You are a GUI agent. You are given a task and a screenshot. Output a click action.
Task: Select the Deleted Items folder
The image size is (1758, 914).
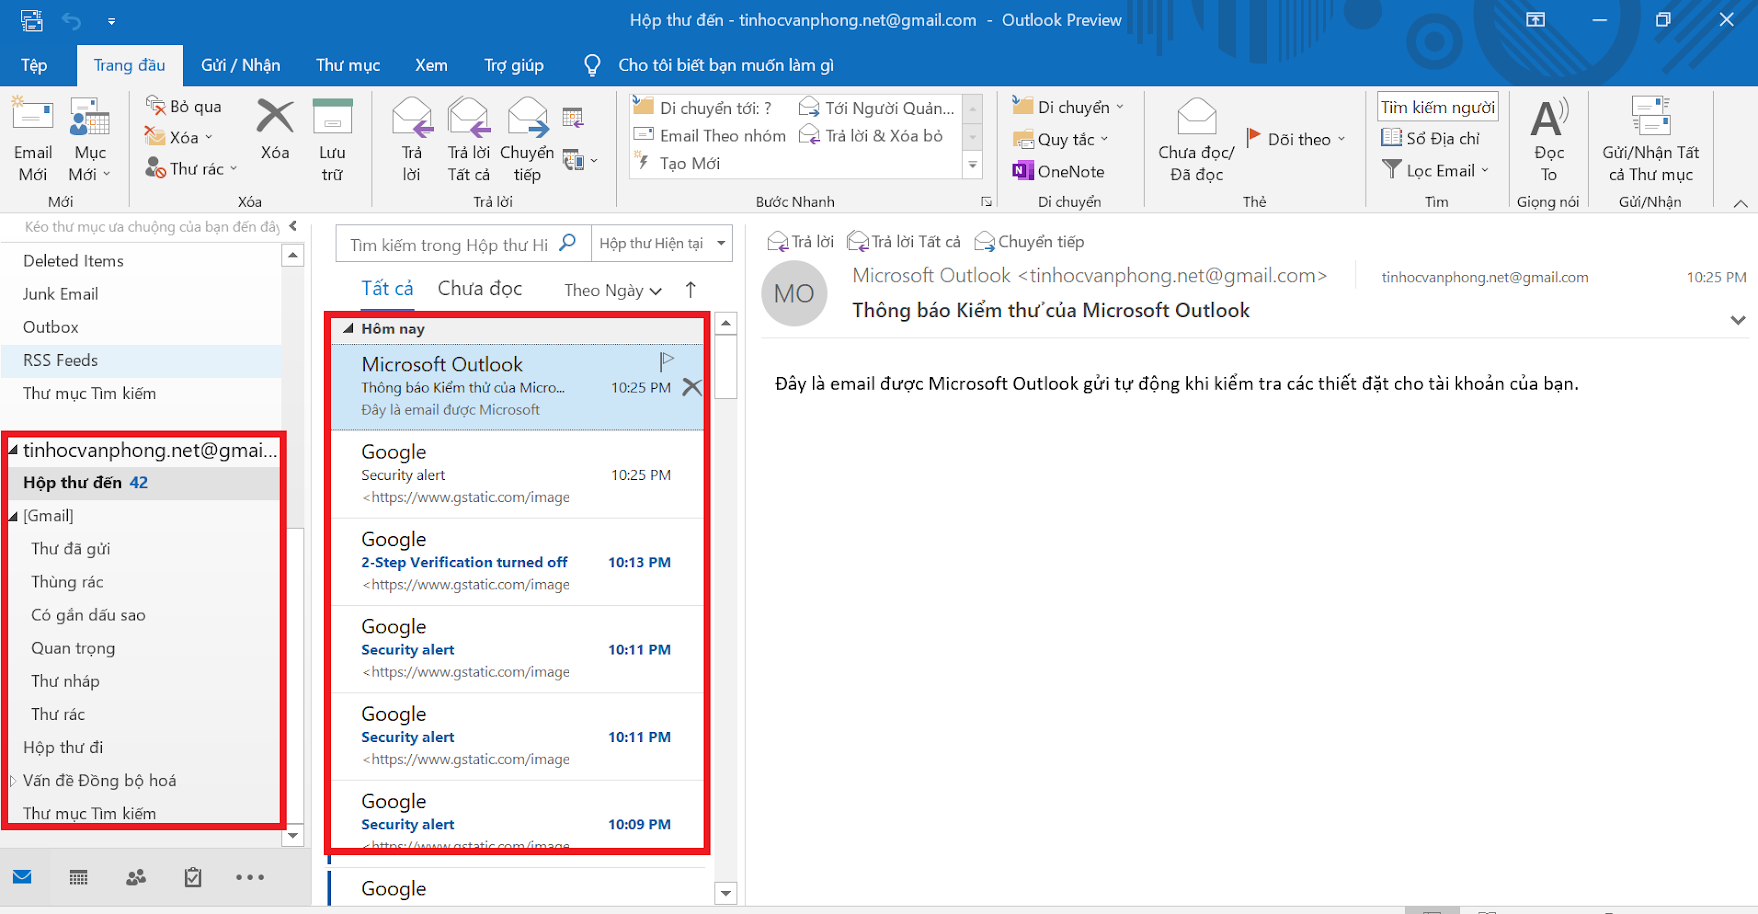click(x=140, y=261)
